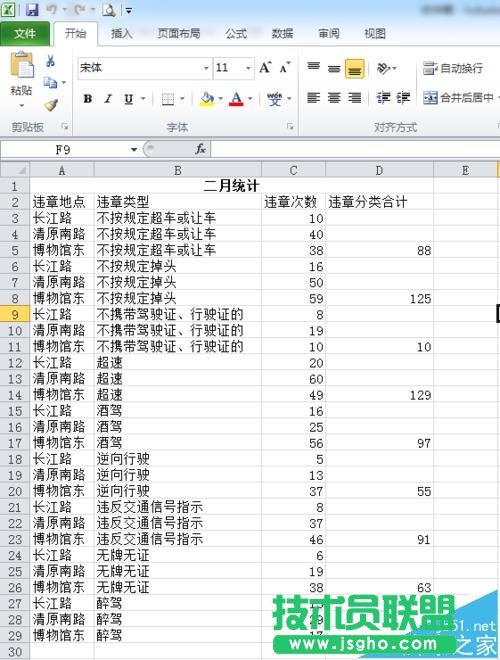
Task: Click the decrease indent icon
Action: point(383,98)
